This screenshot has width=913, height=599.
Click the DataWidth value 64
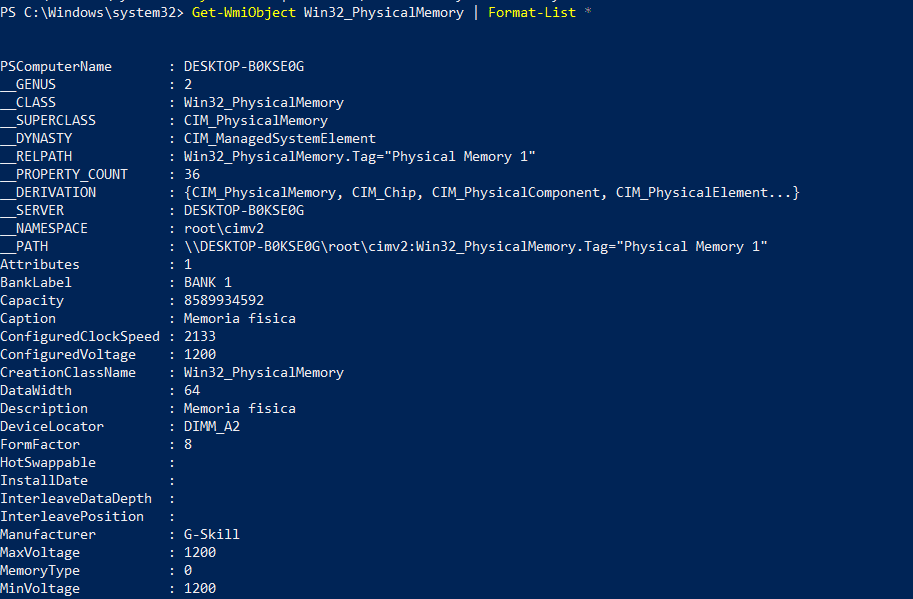coord(192,390)
